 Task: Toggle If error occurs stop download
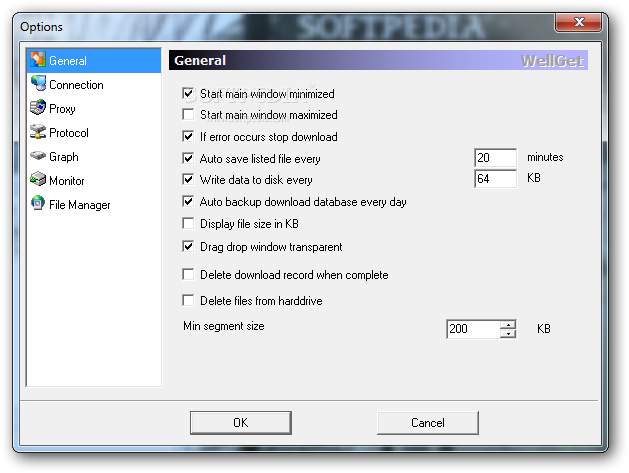coord(188,136)
